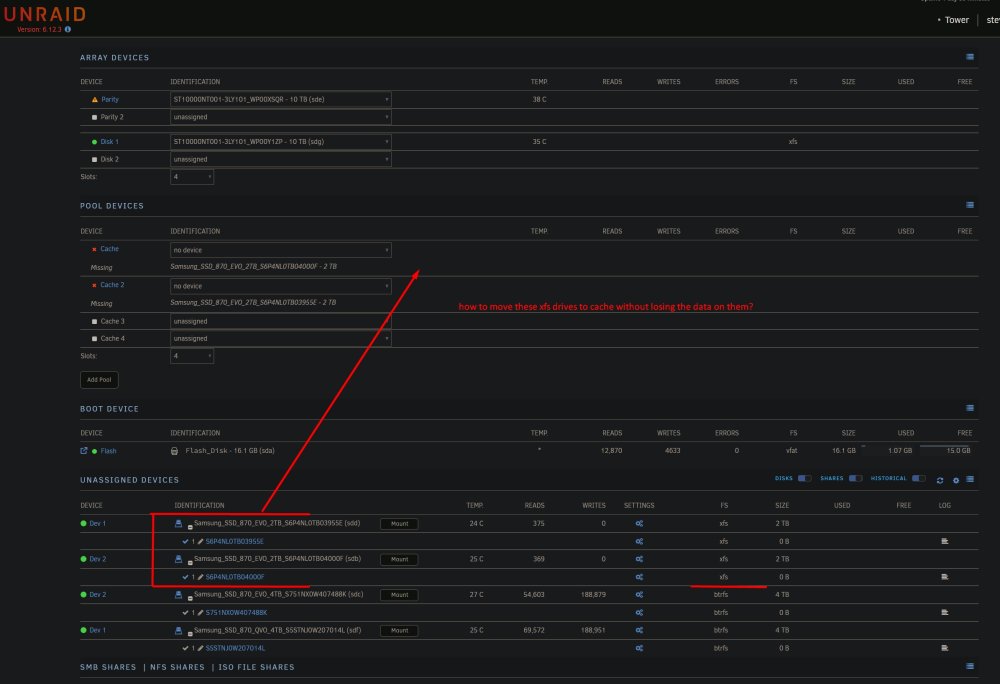Image resolution: width=1000 pixels, height=684 pixels.
Task: Click pencil icon to rename S751NX0W407488K
Action: click(200, 613)
